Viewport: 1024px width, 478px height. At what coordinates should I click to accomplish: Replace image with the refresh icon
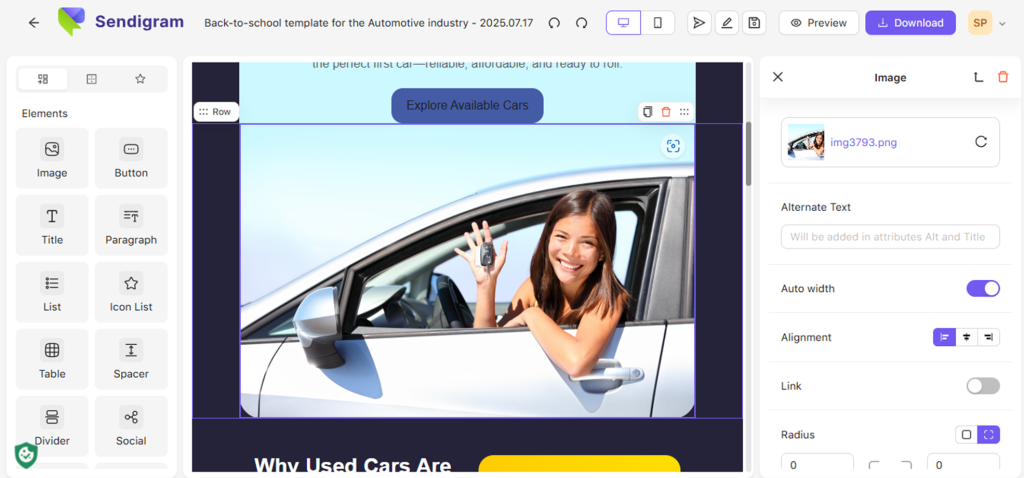[x=980, y=142]
